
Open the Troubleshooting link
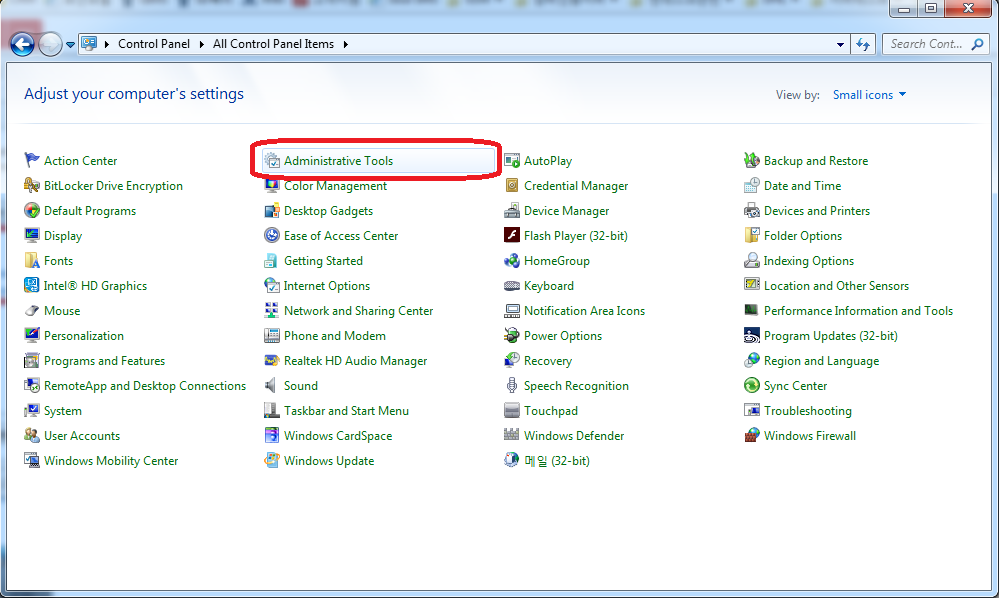[x=807, y=411]
